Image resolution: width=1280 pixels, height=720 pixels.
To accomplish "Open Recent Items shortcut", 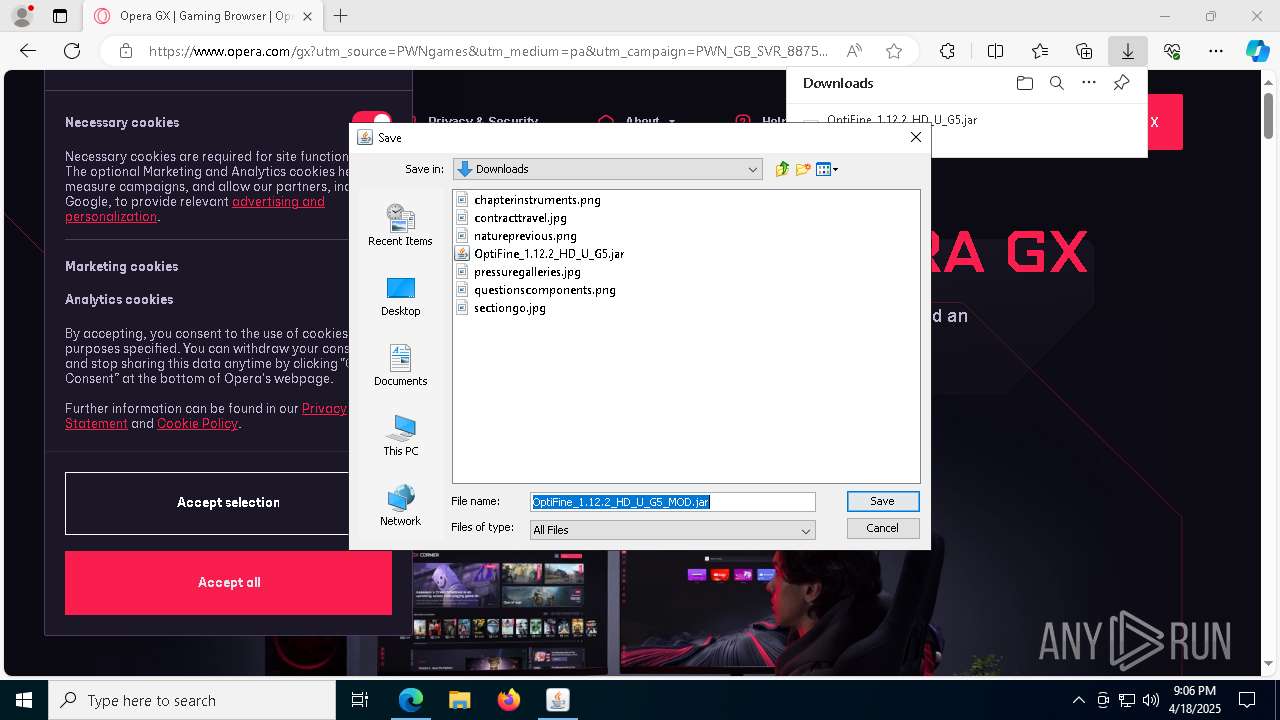I will click(400, 225).
